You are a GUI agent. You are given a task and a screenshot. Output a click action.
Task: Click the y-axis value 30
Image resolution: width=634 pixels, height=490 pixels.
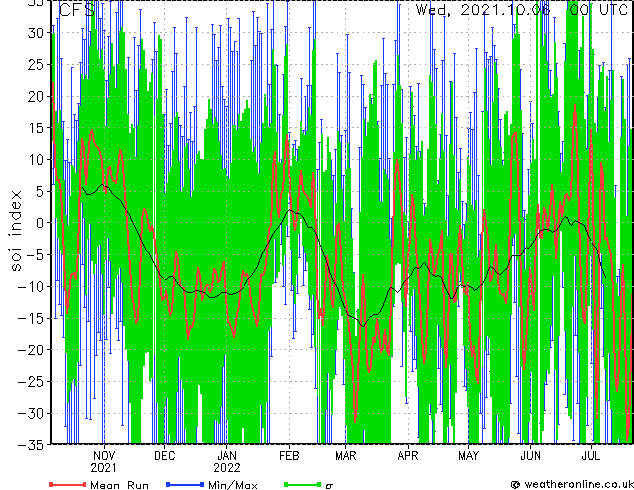pos(36,33)
